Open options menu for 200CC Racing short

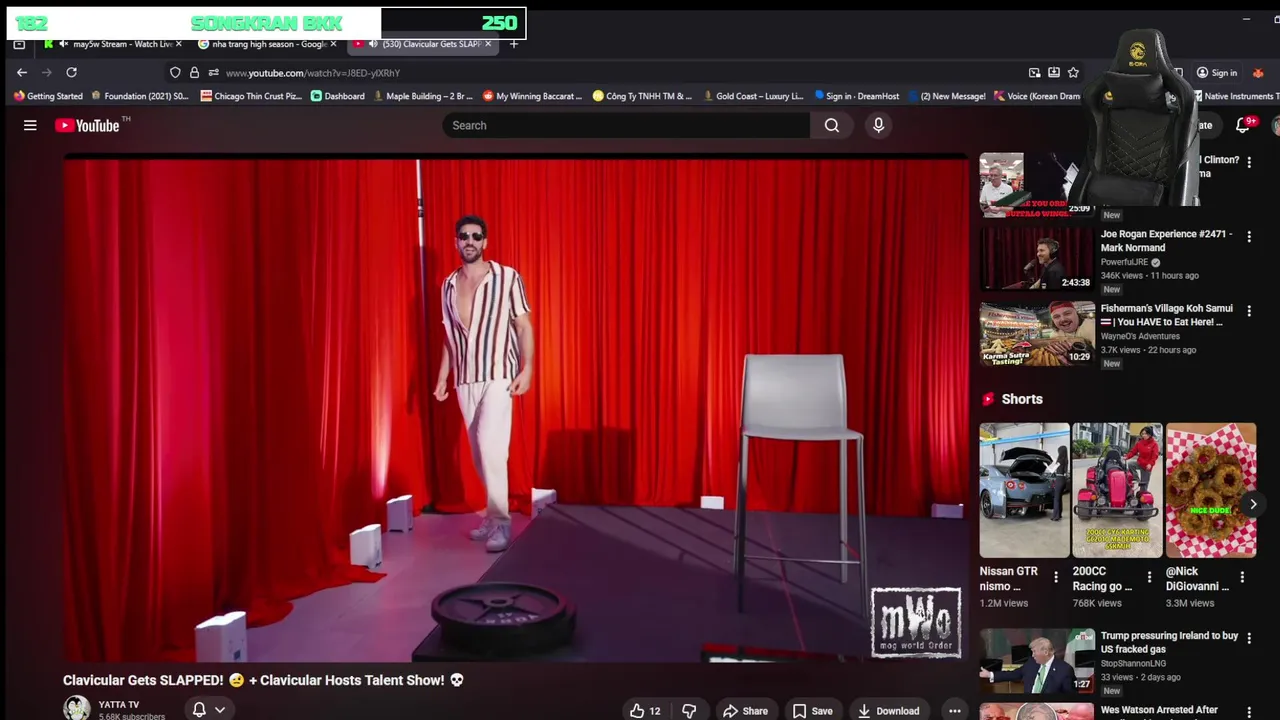point(1149,577)
